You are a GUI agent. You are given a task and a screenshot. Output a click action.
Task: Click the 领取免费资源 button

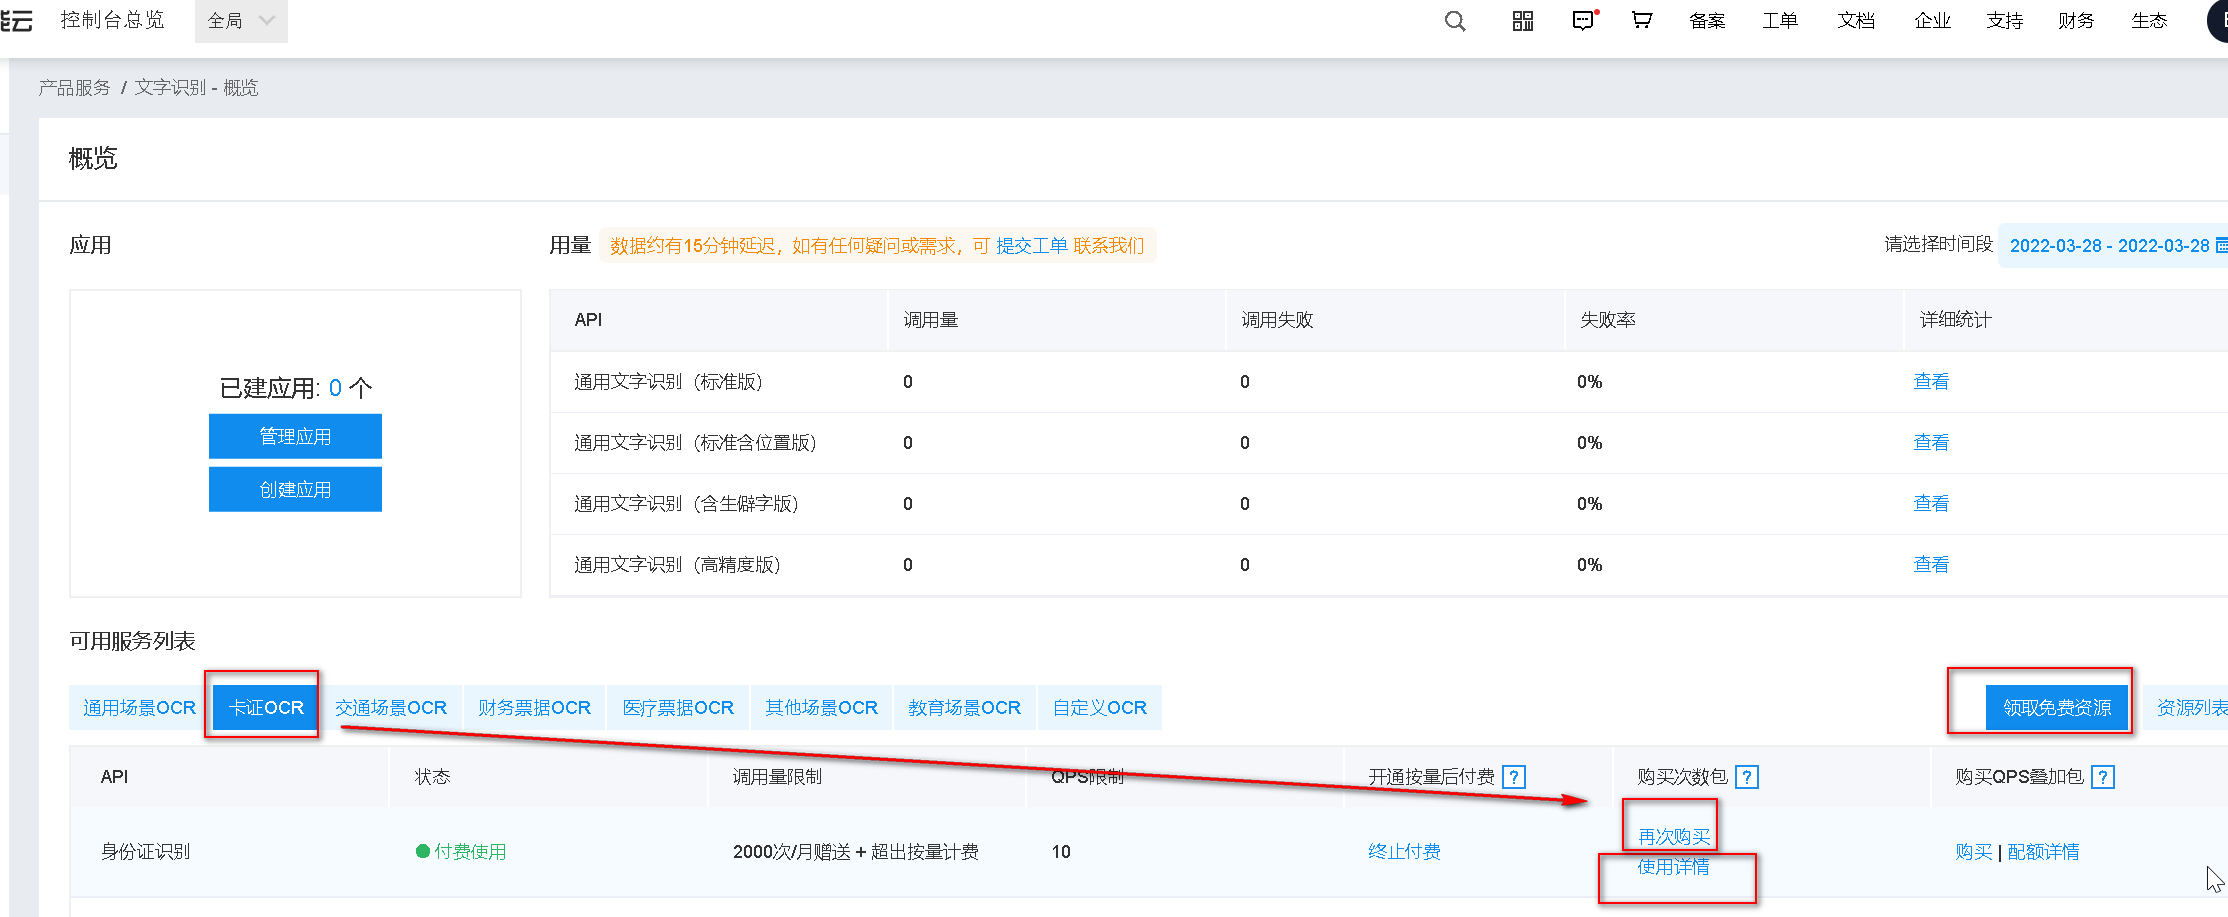[x=2057, y=708]
